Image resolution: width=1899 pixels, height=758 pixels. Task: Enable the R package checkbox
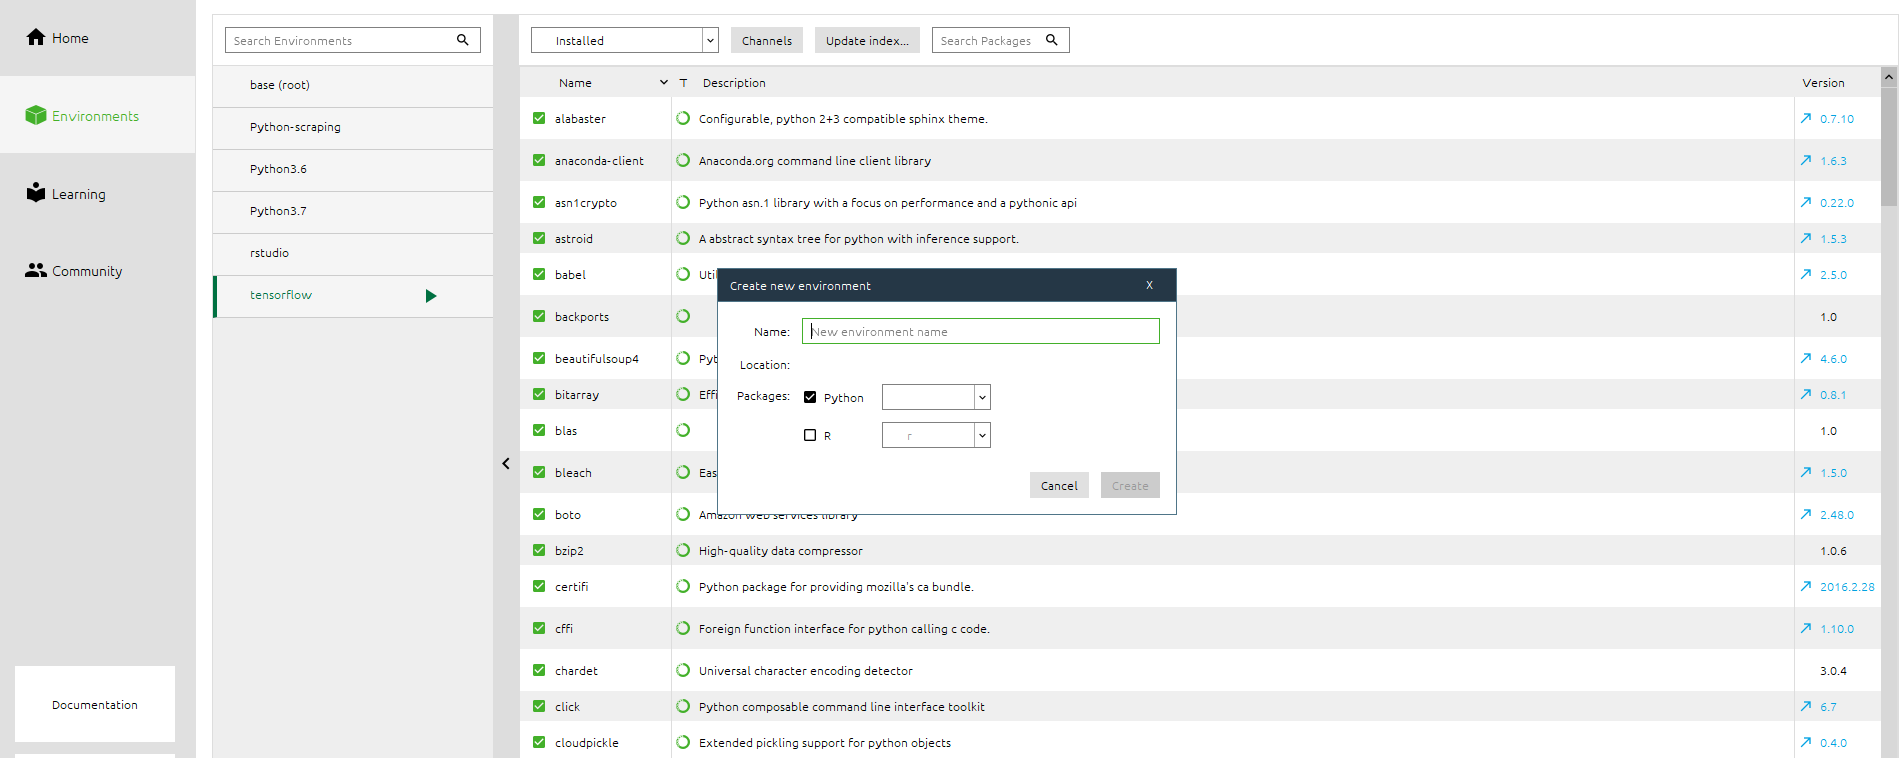(810, 435)
